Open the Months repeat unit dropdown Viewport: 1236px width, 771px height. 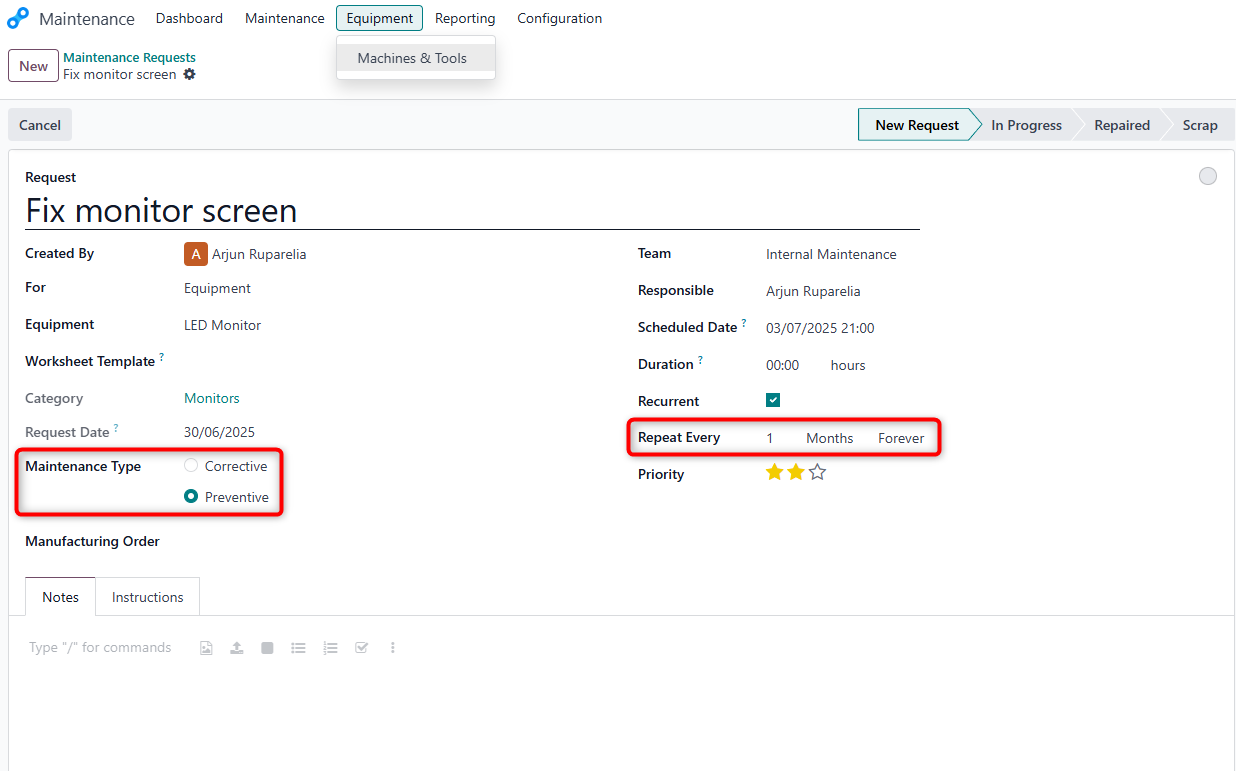(x=829, y=437)
